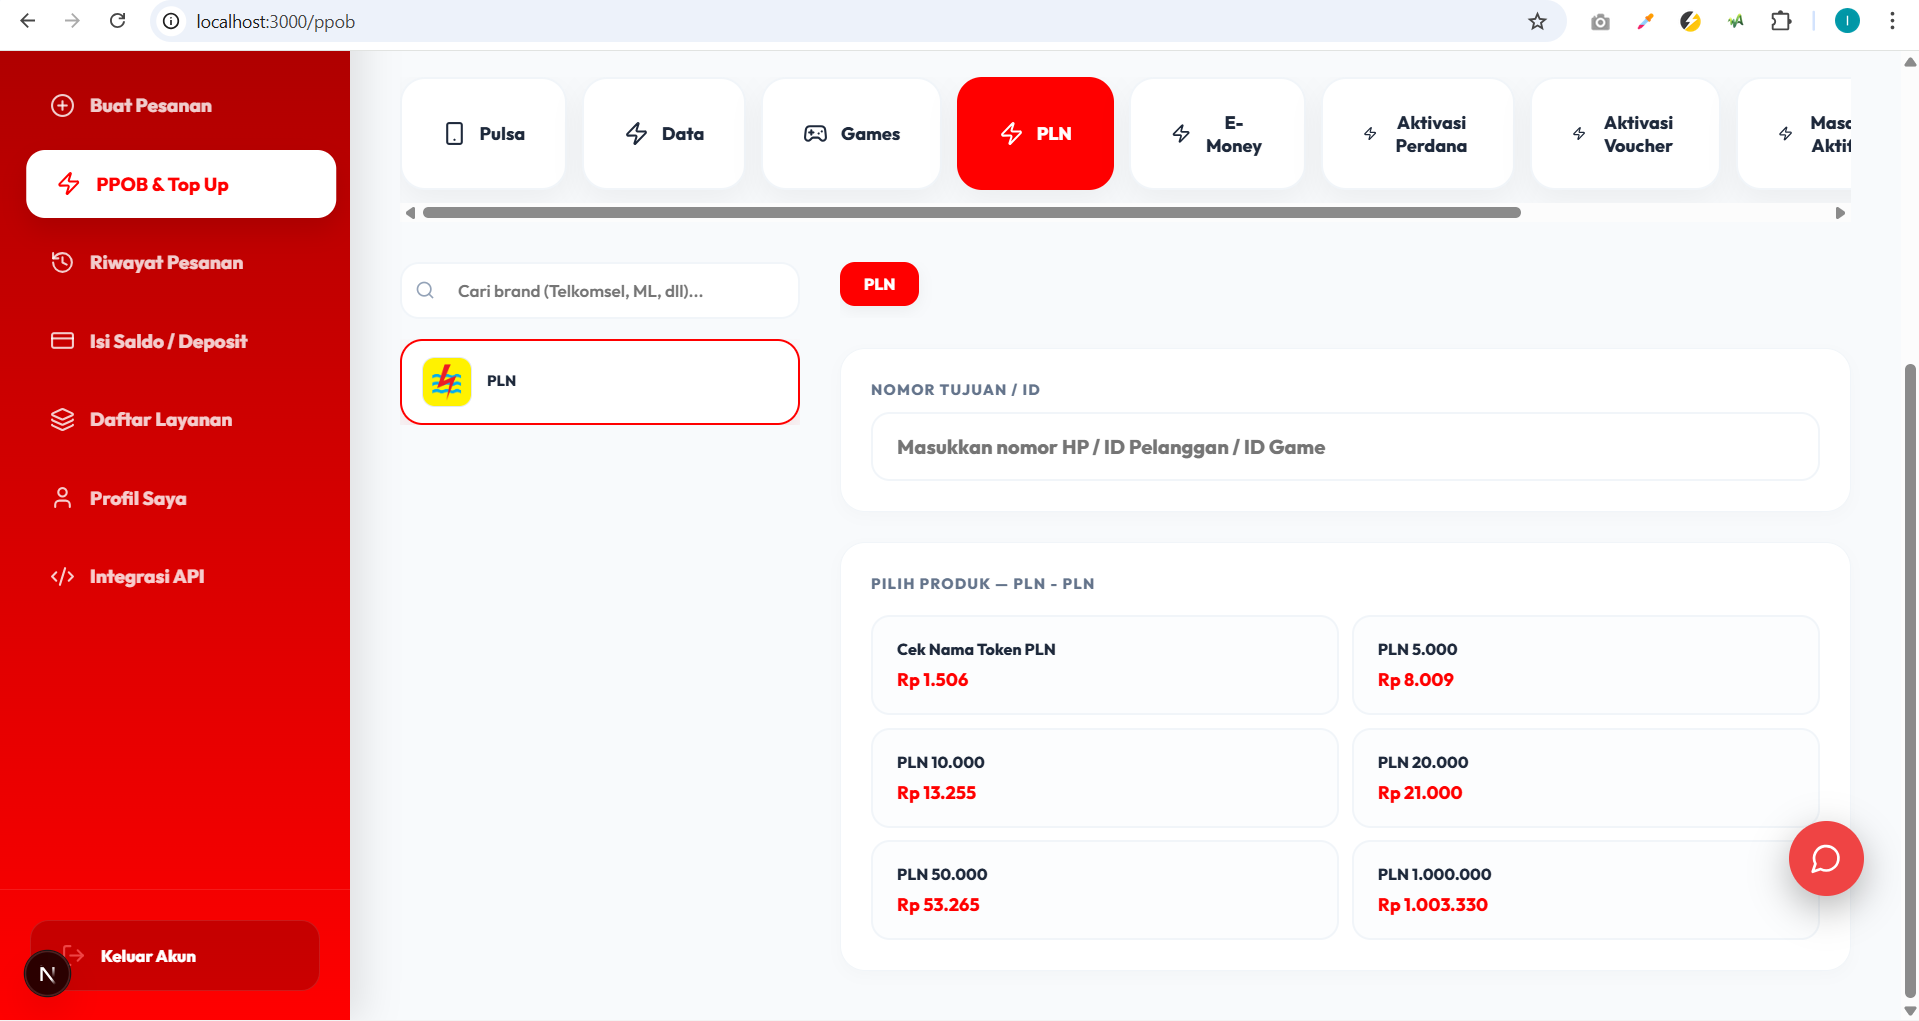Reload the page using the refresh icon
The height and width of the screenshot is (1021, 1919).
click(117, 21)
